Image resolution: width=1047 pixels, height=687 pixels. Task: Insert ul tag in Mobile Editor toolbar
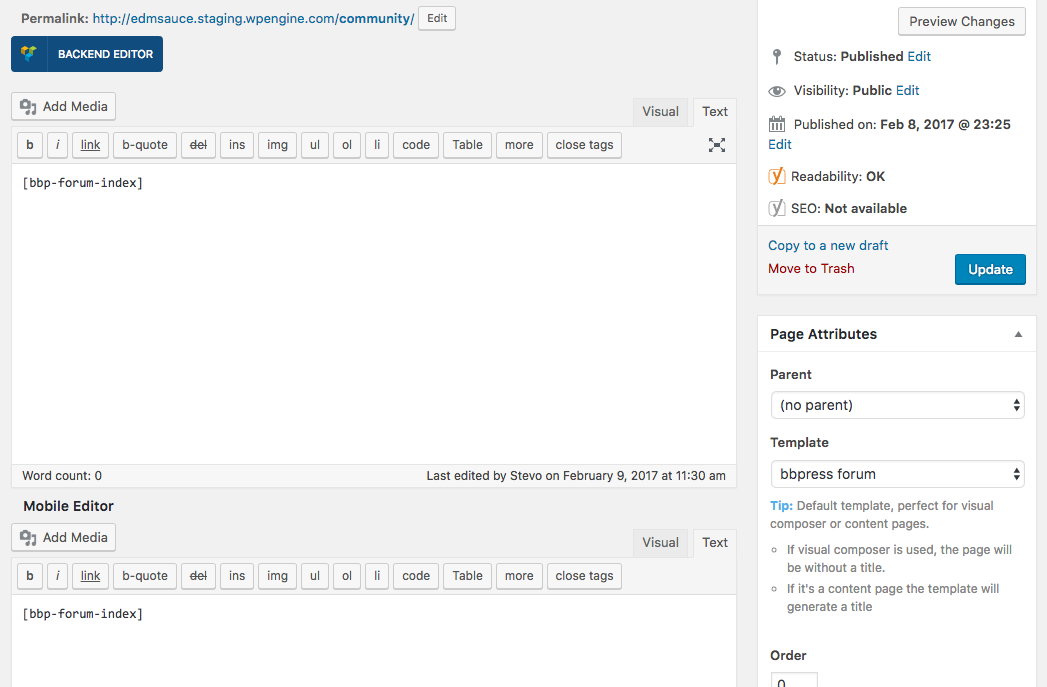[315, 576]
